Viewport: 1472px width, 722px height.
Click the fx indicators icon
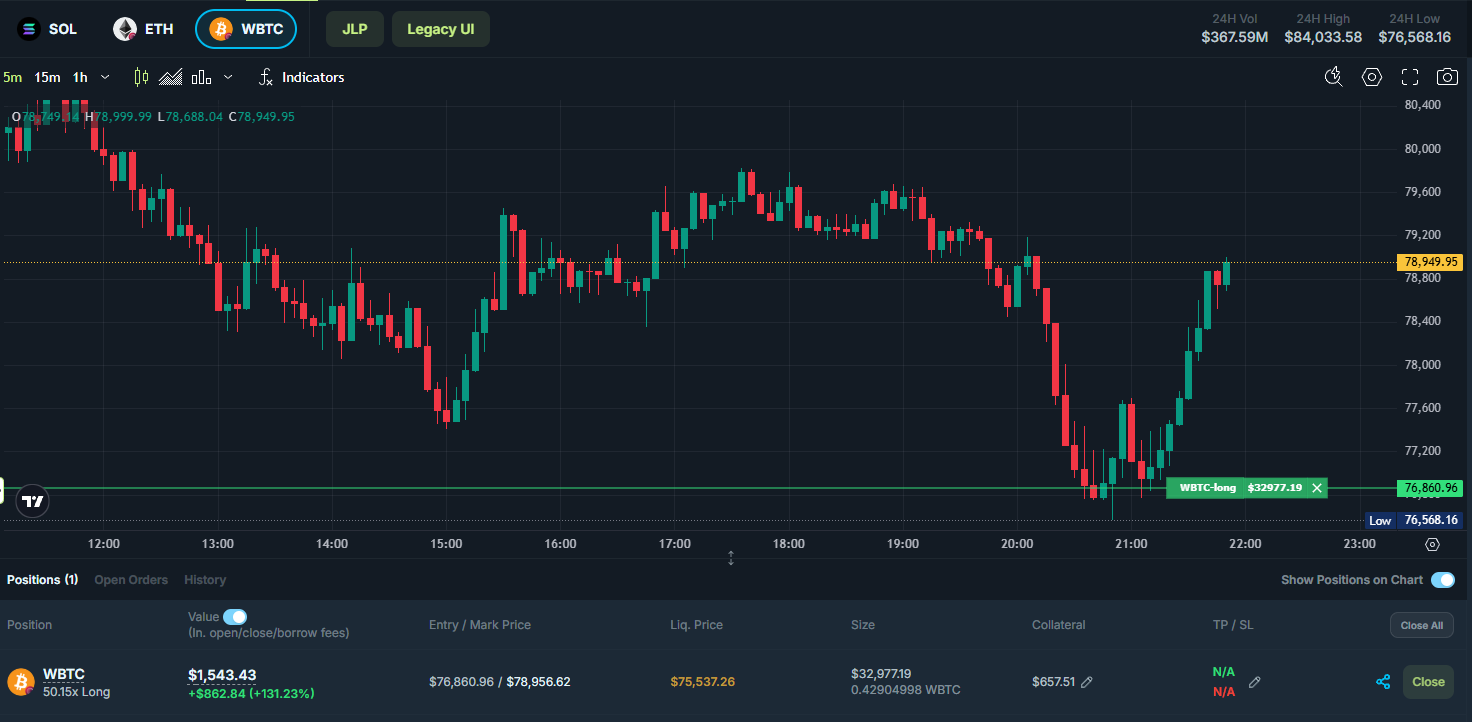pyautogui.click(x=266, y=77)
